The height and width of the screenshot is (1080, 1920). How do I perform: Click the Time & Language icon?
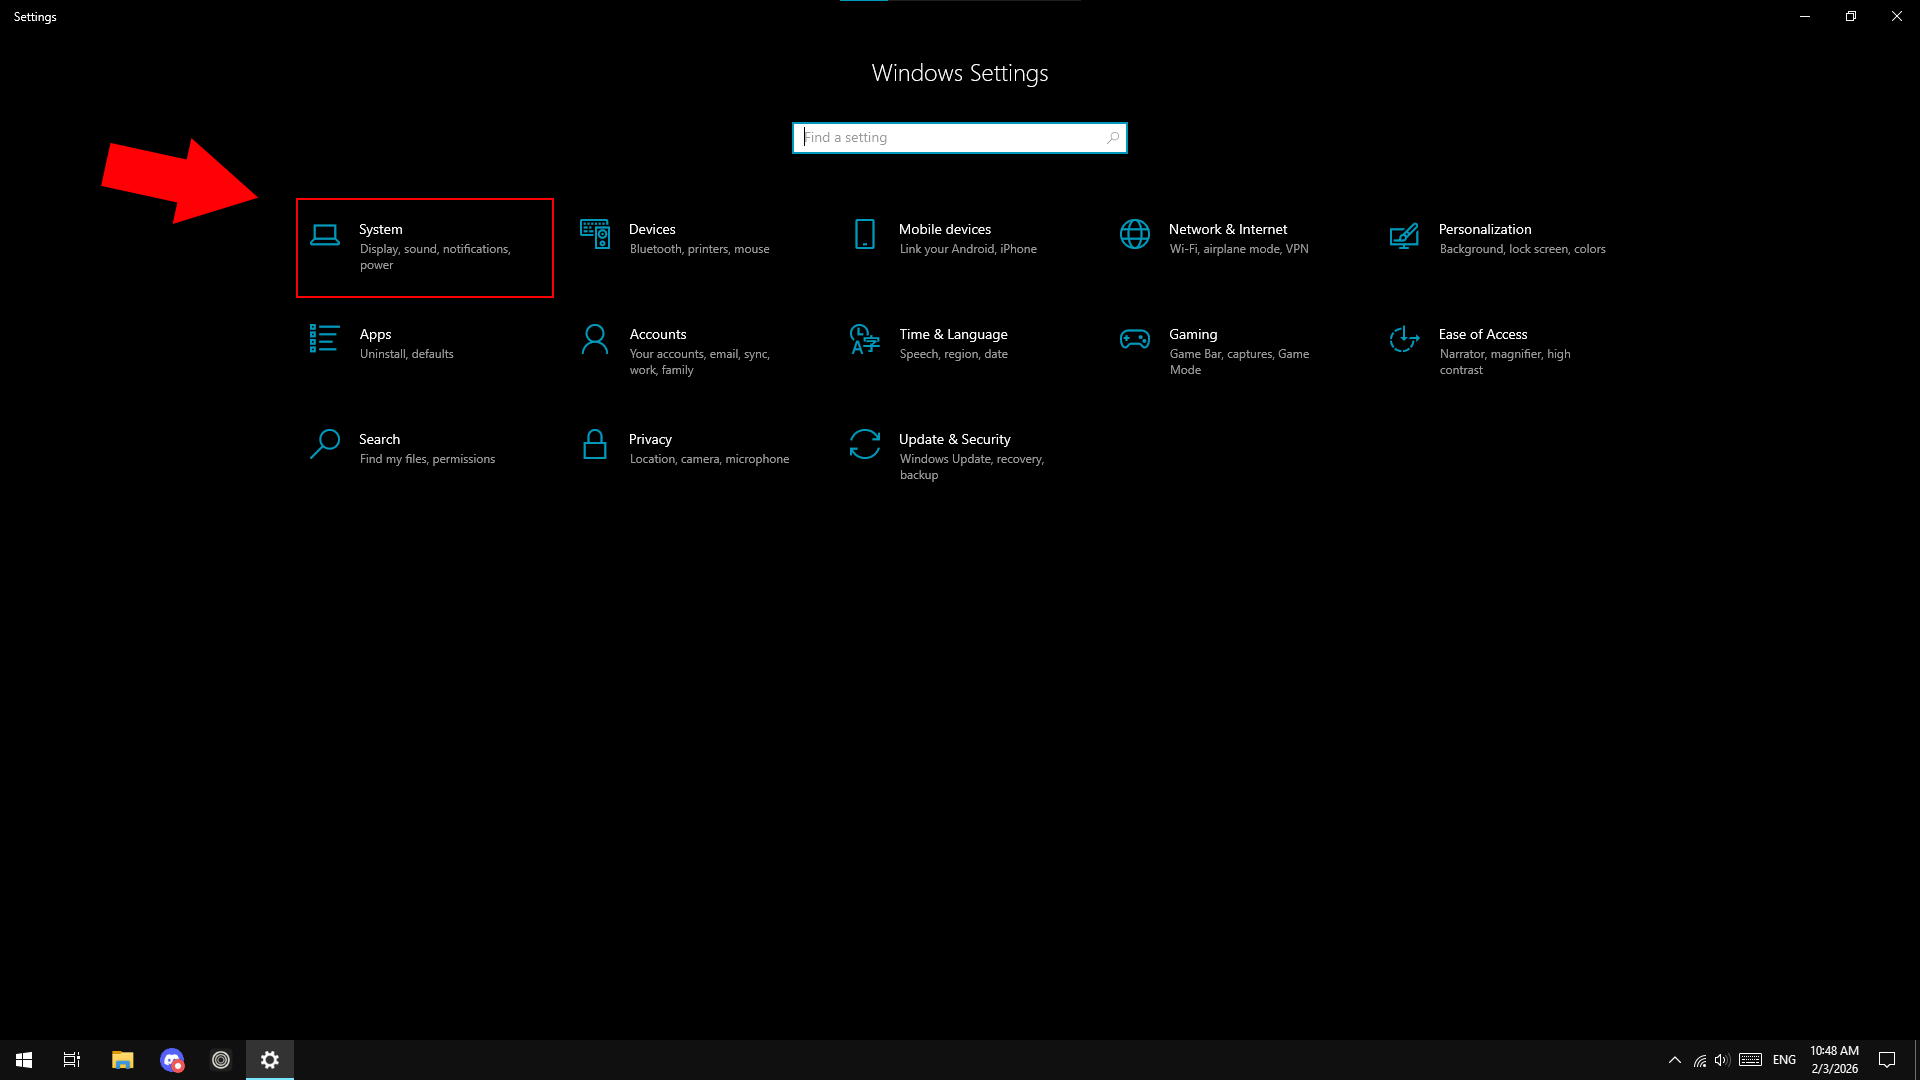tap(864, 340)
